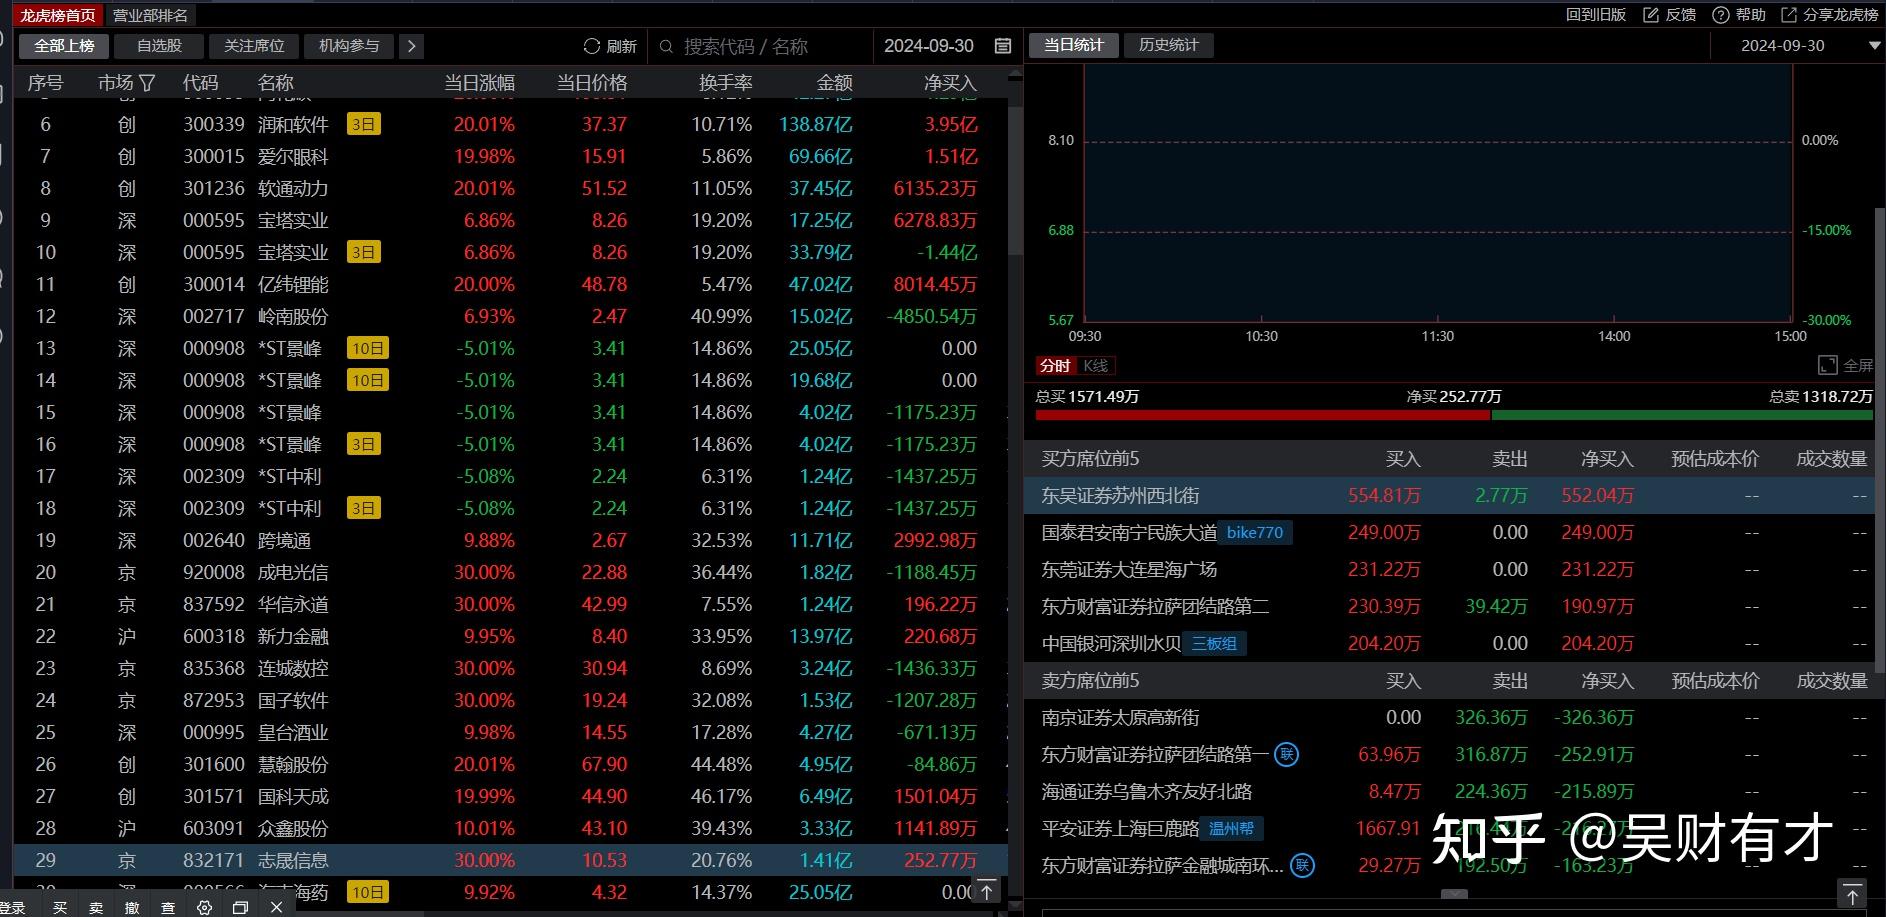This screenshot has height=917, width=1886.
Task: Open the right-panel date dropdown arrow
Action: pos(1874,46)
